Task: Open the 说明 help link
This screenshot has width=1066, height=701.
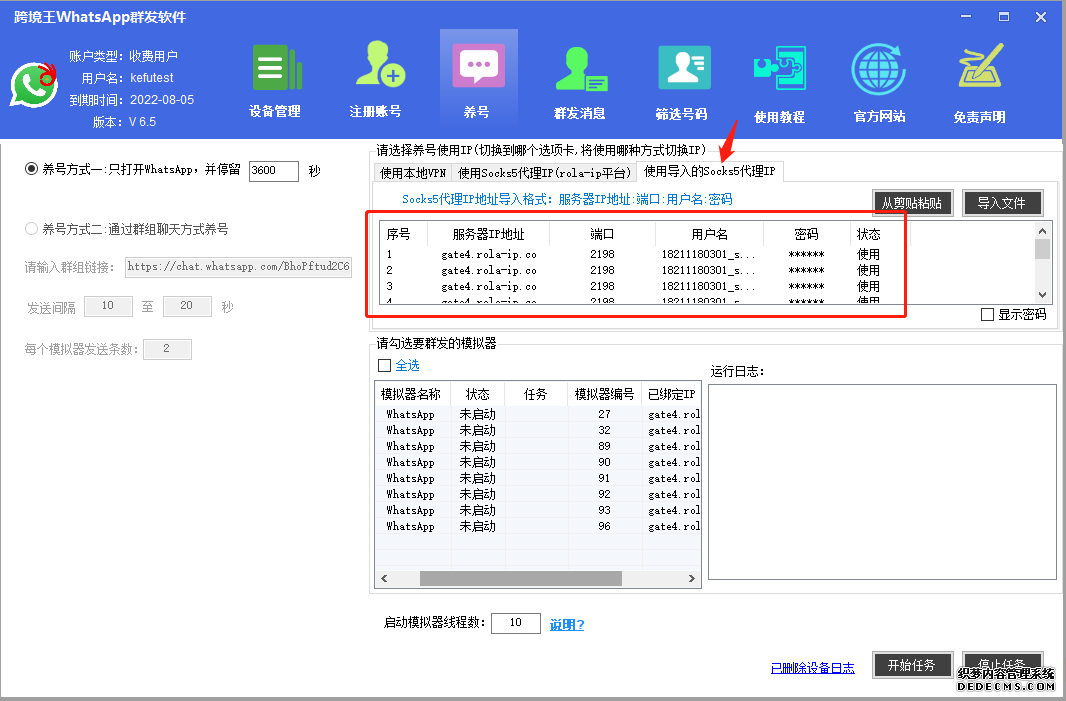Action: [x=567, y=622]
